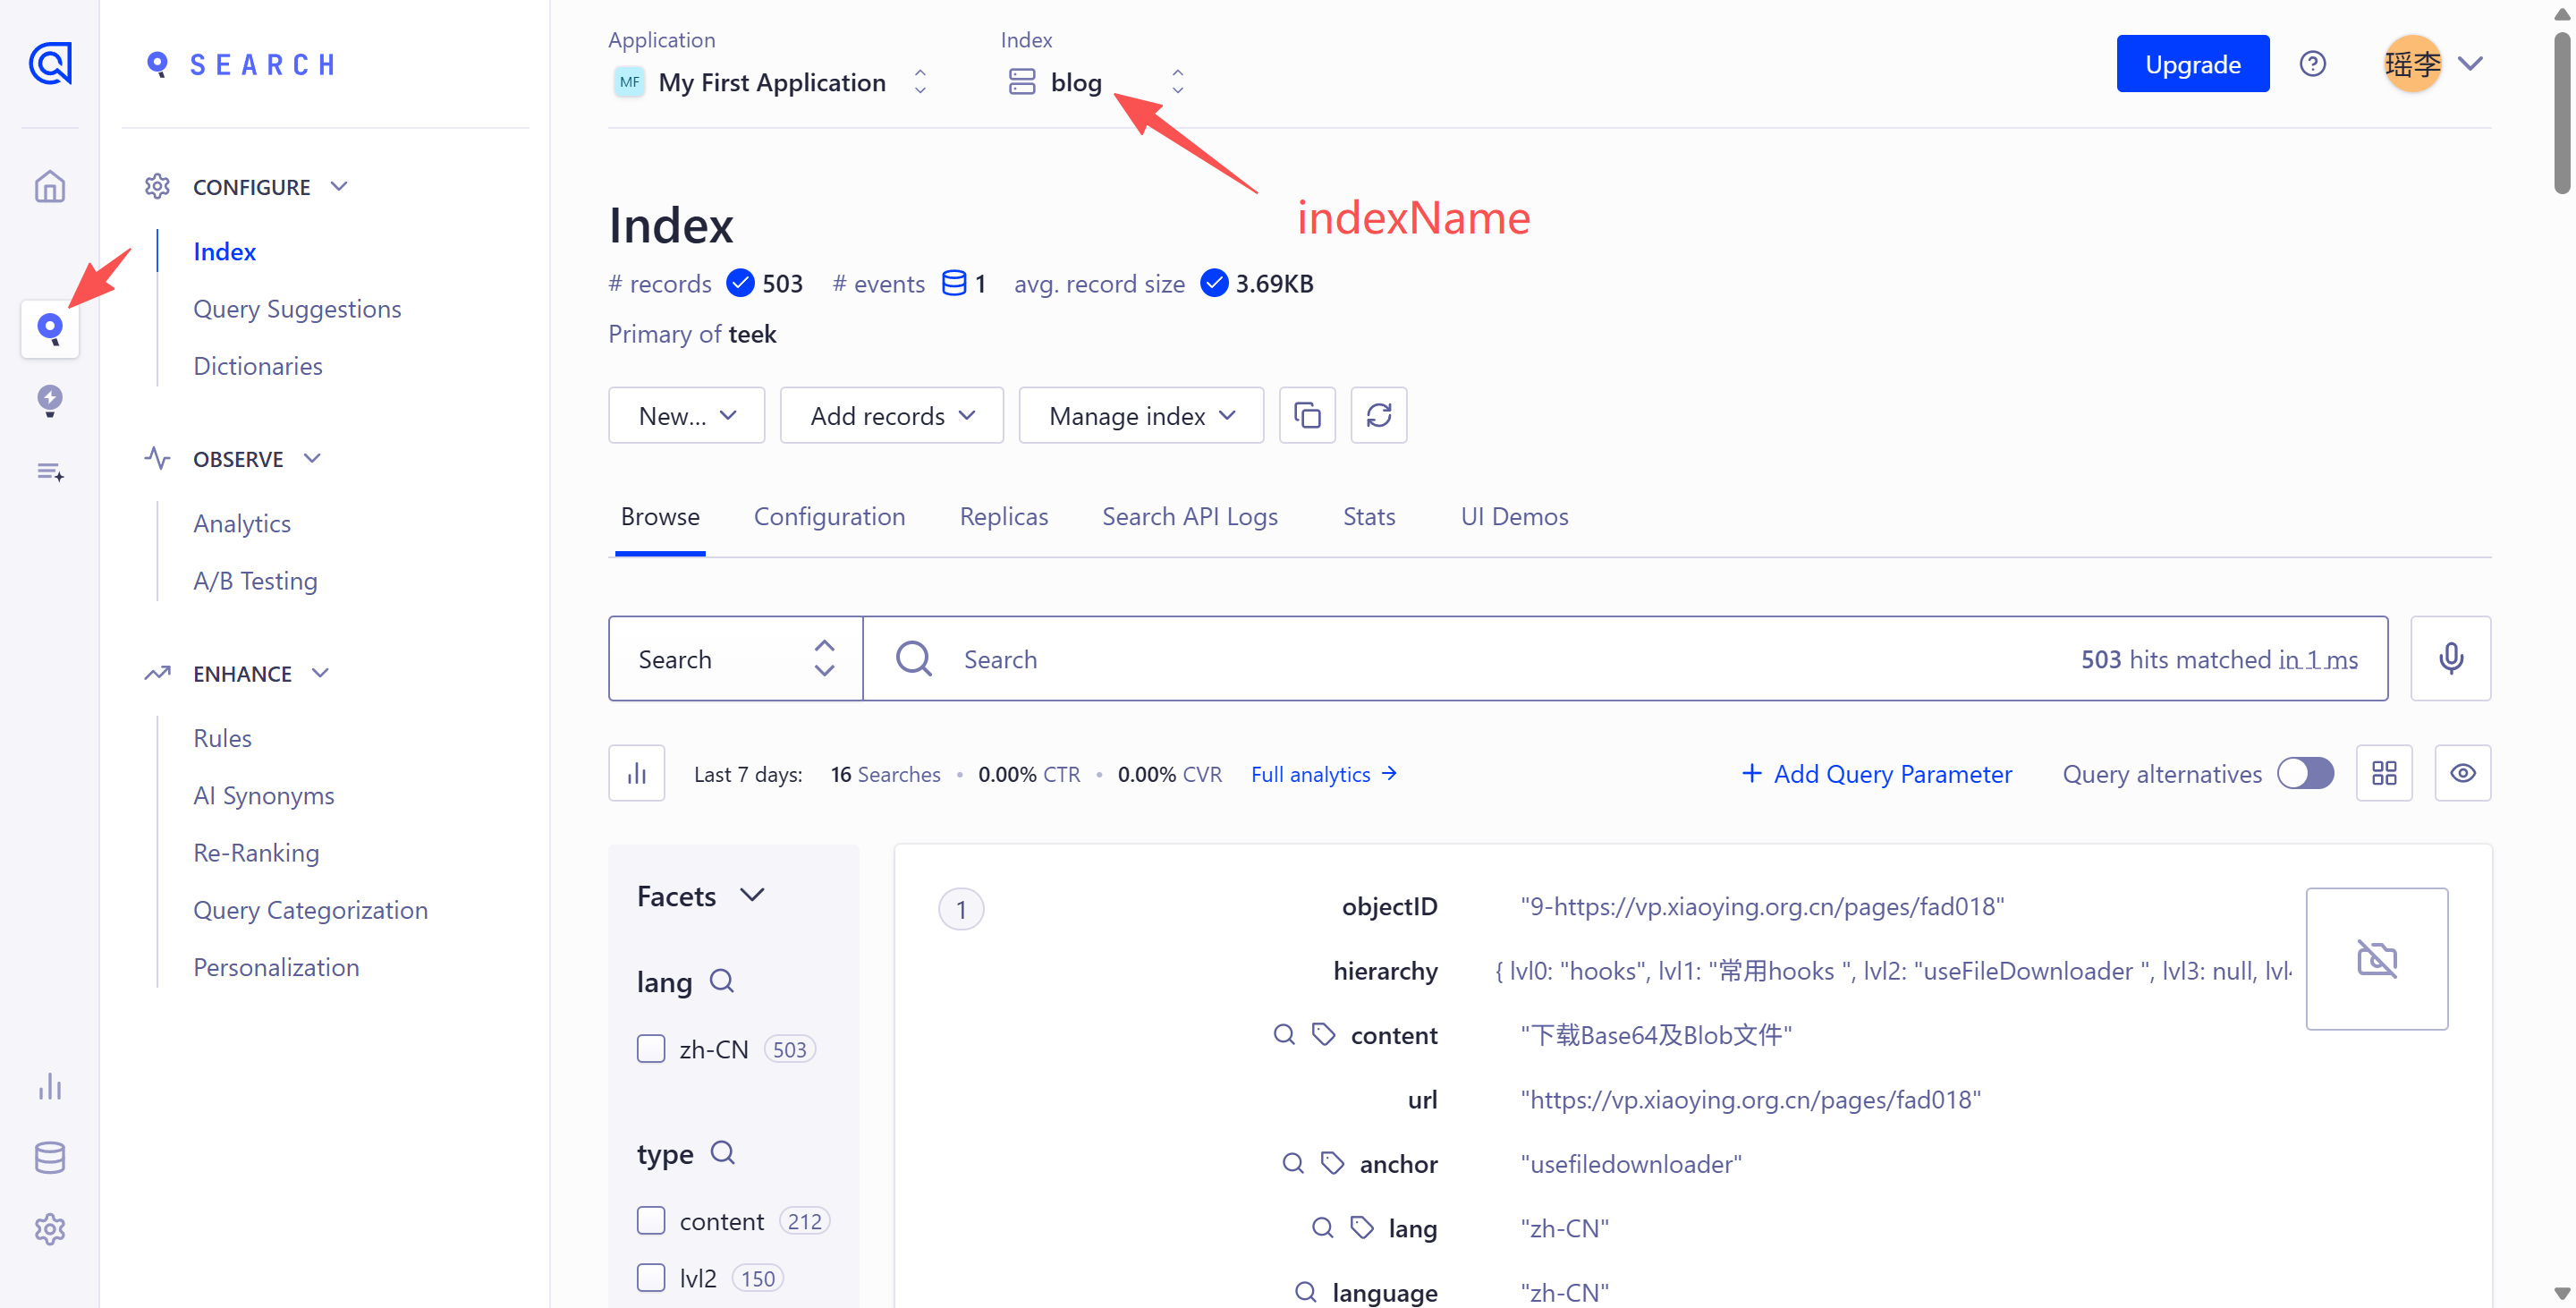Toggle the eye visibility icon button
Screen dimensions: 2576x1308
(x=2462, y=773)
